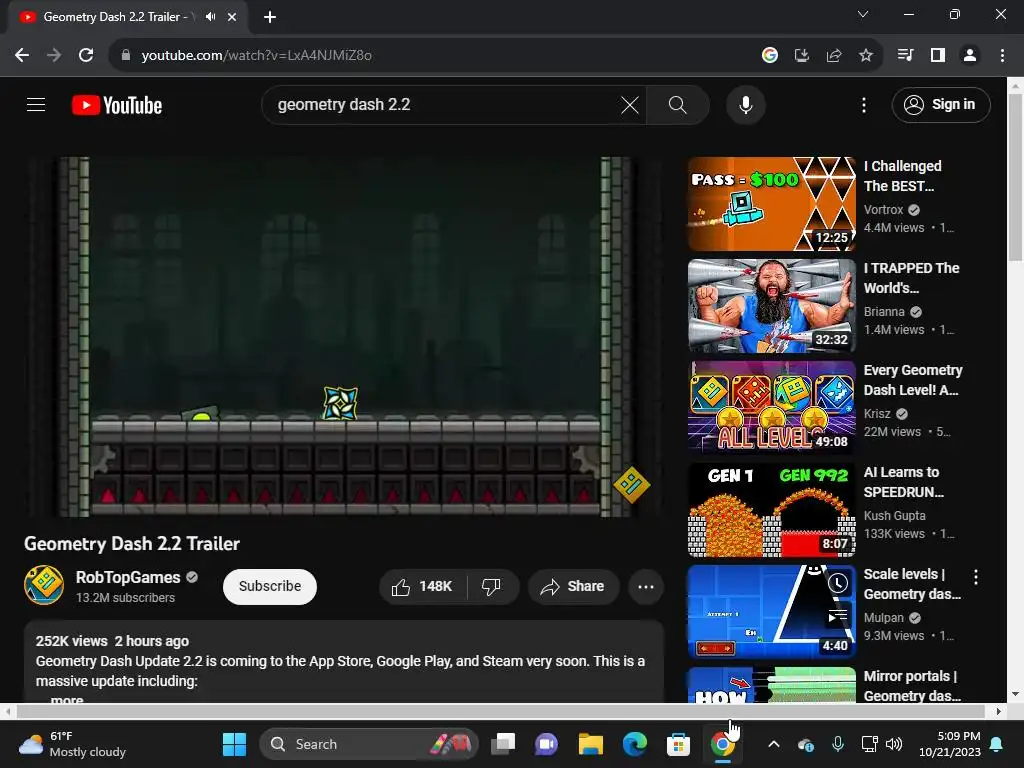
Task: Click Kush Gupta channel name
Action: [x=894, y=515]
